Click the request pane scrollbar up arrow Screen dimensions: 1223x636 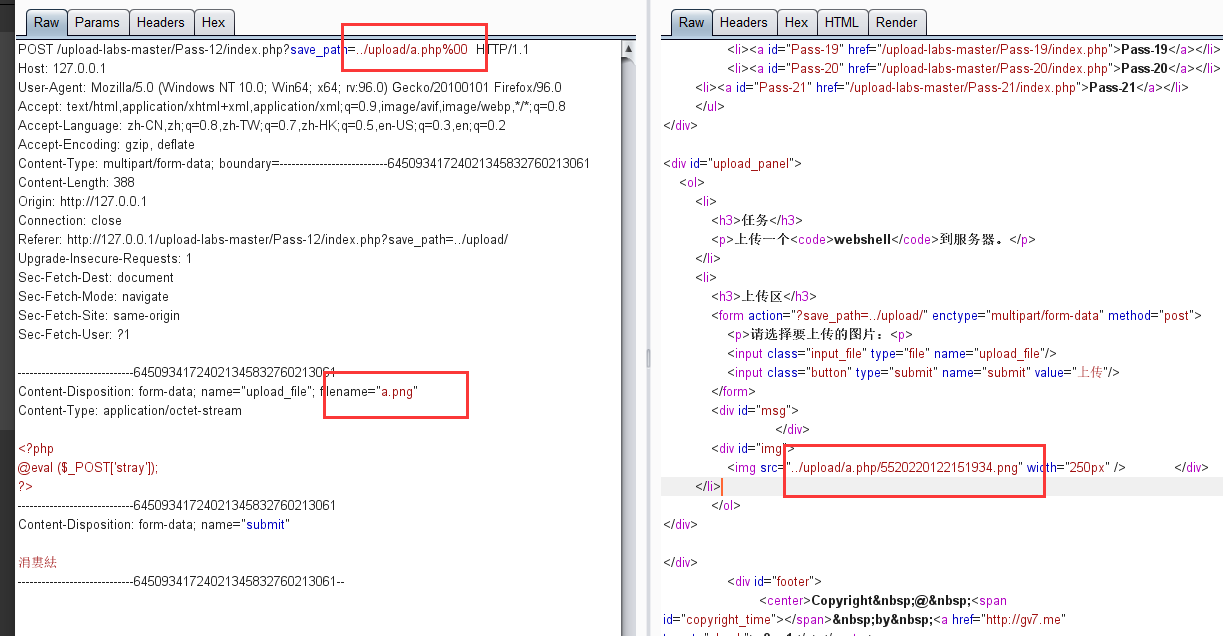[x=628, y=48]
